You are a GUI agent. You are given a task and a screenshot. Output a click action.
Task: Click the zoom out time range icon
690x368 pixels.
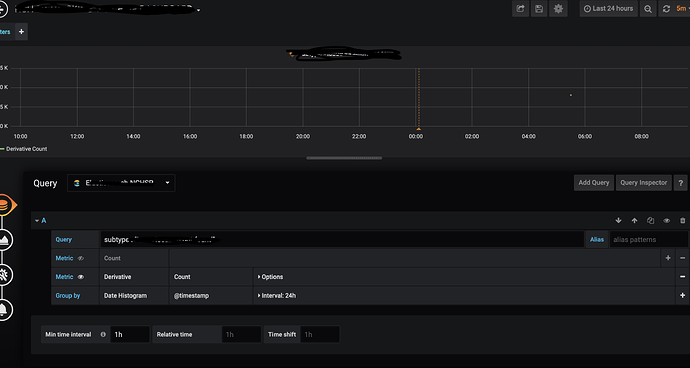tap(648, 9)
